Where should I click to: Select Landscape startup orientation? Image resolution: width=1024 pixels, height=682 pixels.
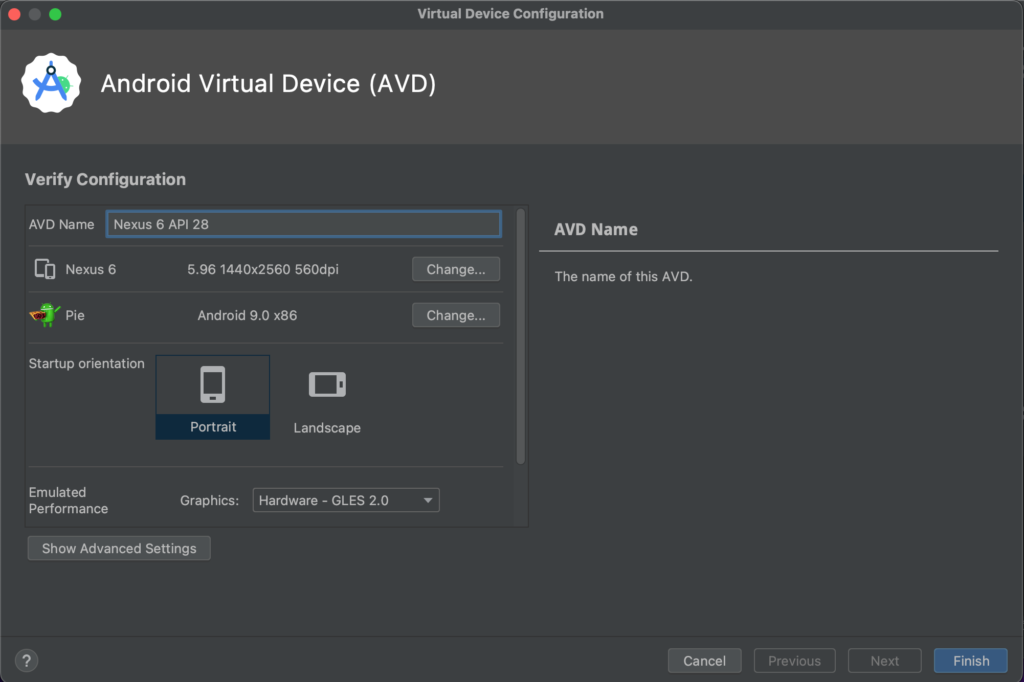[x=327, y=397]
